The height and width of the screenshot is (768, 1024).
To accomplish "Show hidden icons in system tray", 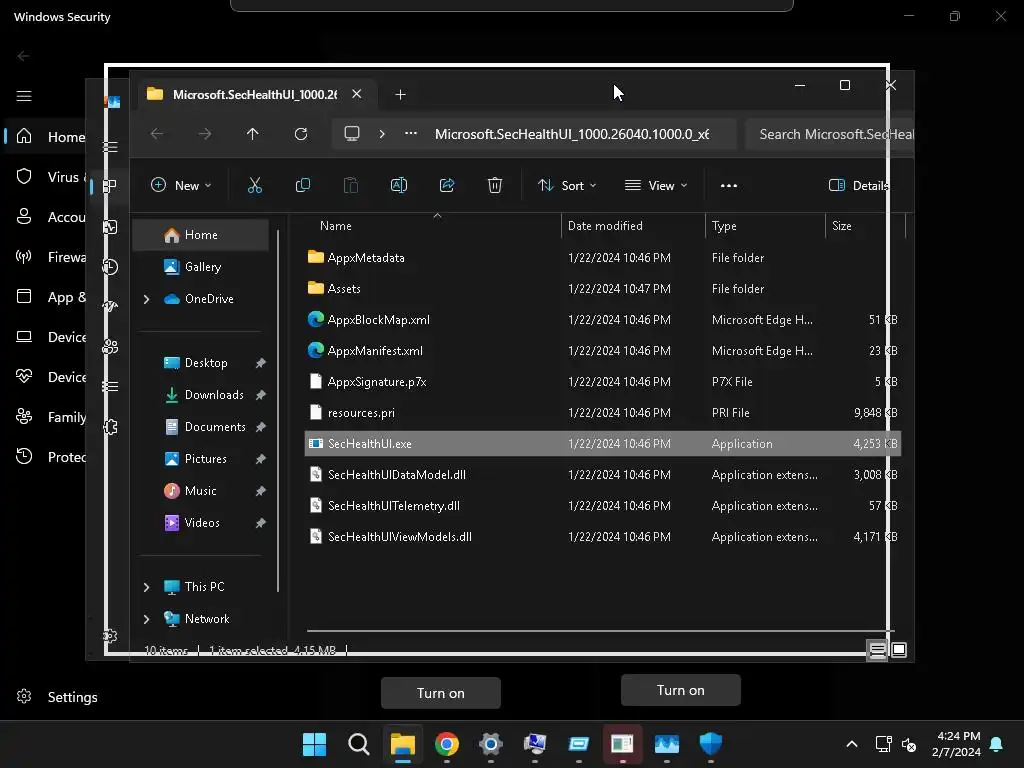I will point(852,744).
